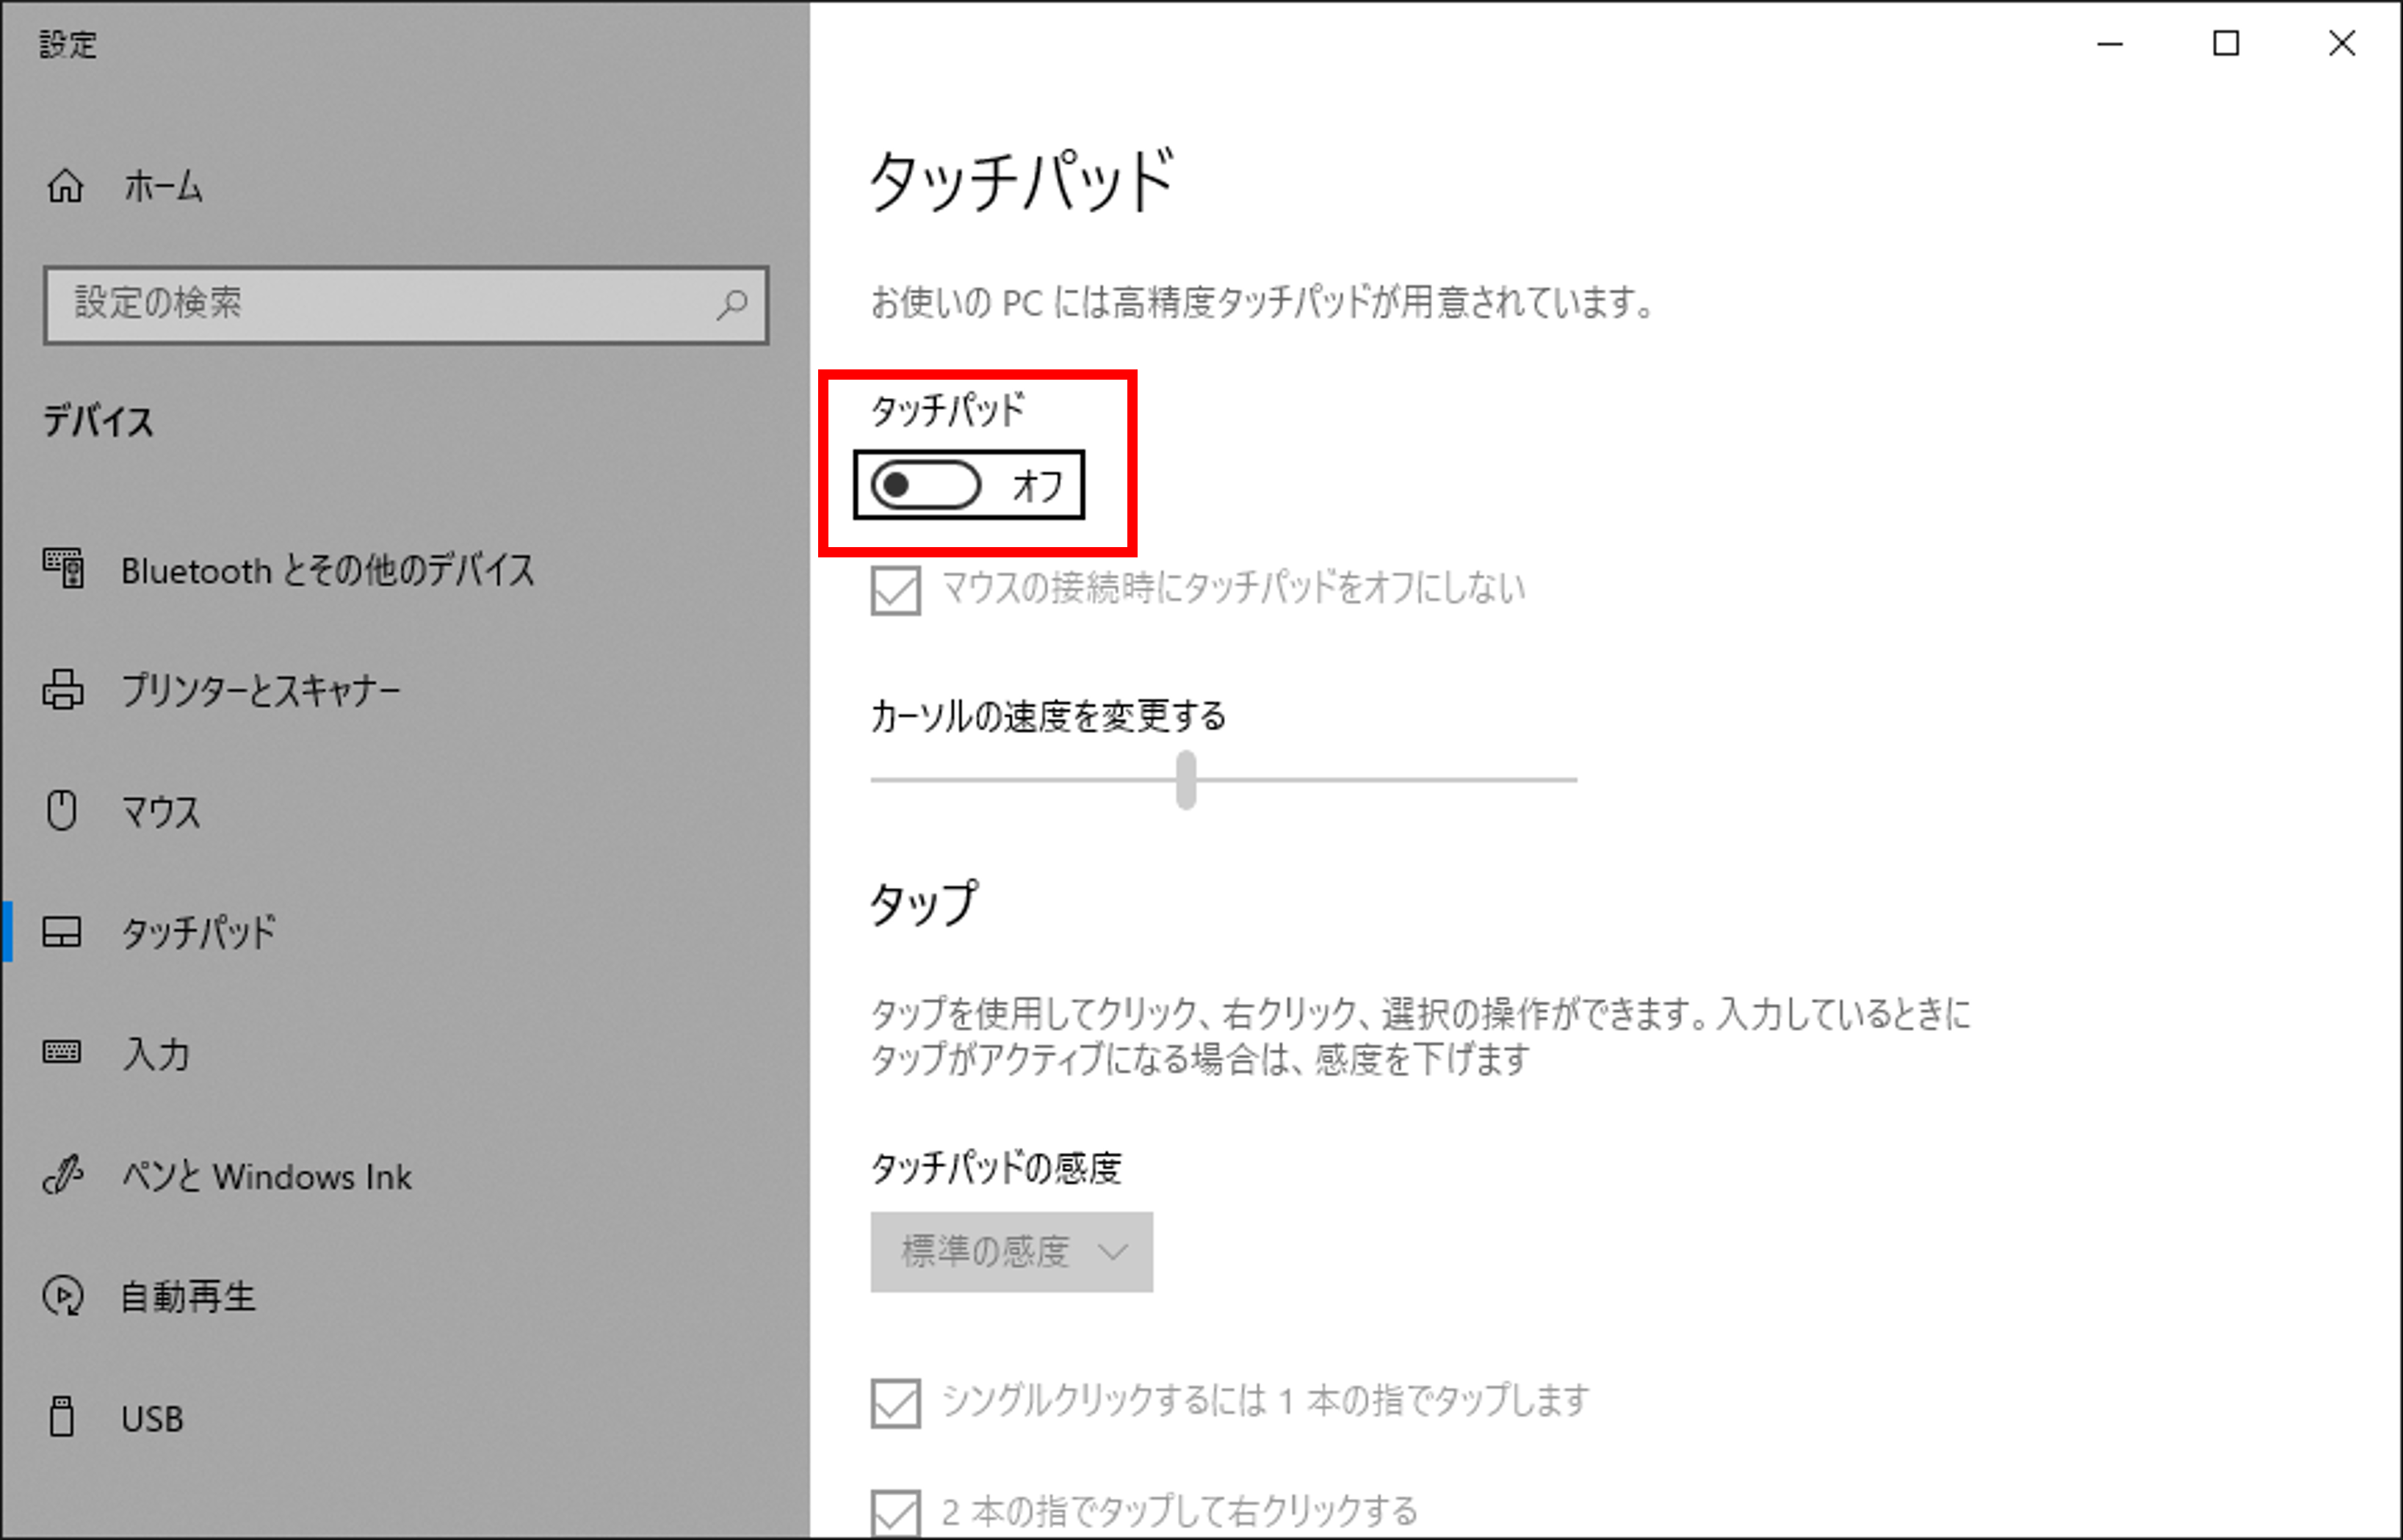2403x1540 pixels.
Task: Maximize the 設定 window
Action: pyautogui.click(x=2226, y=44)
